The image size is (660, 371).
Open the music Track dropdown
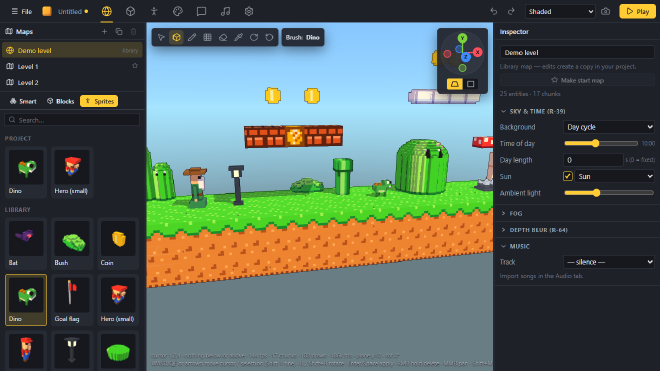(x=609, y=262)
